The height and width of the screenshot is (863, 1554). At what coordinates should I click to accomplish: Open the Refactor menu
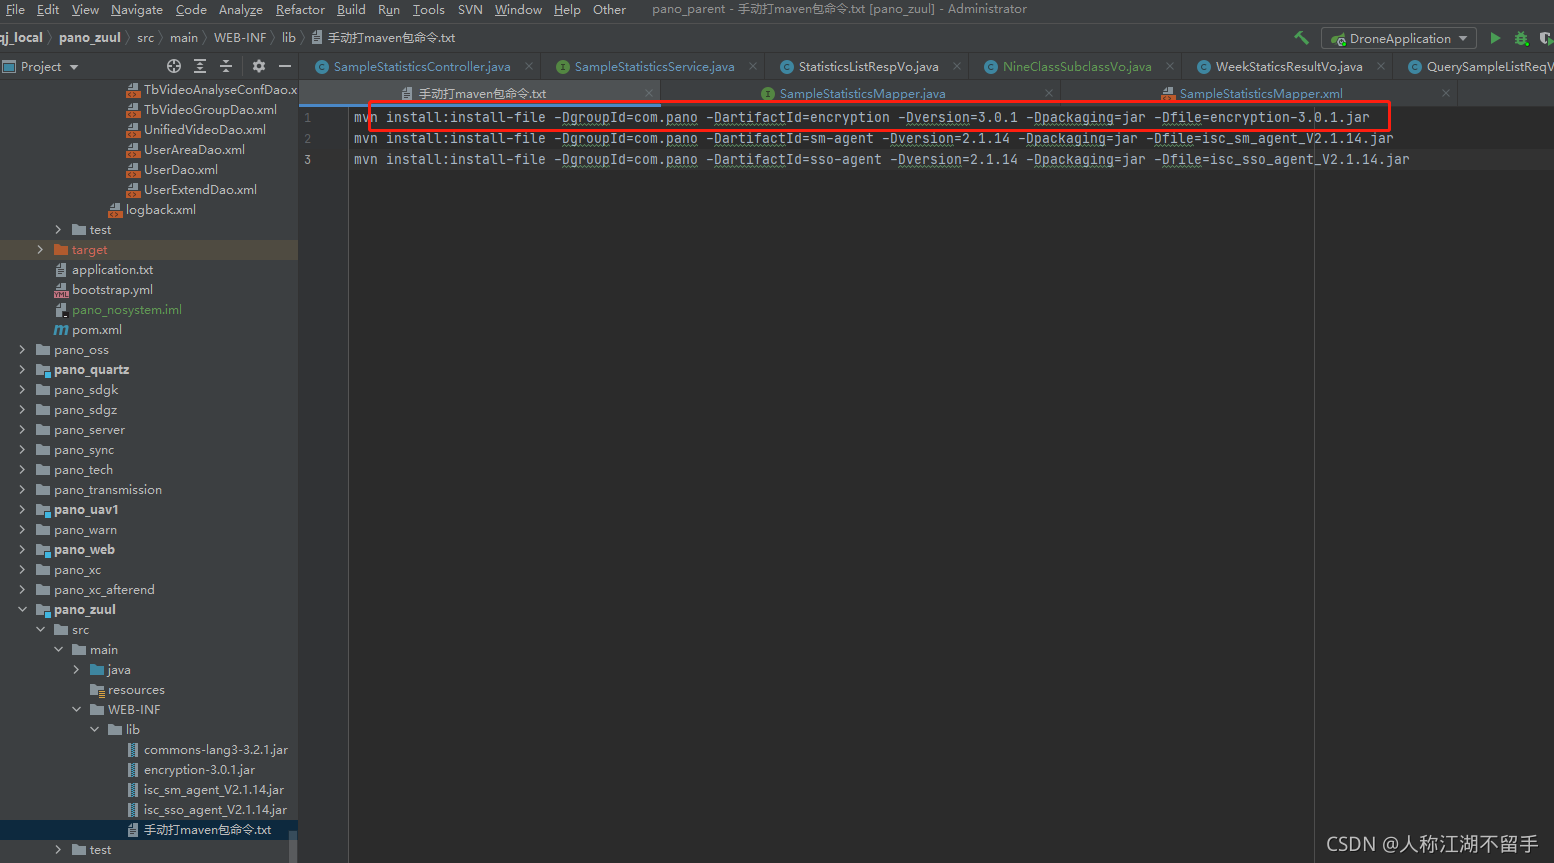click(300, 9)
